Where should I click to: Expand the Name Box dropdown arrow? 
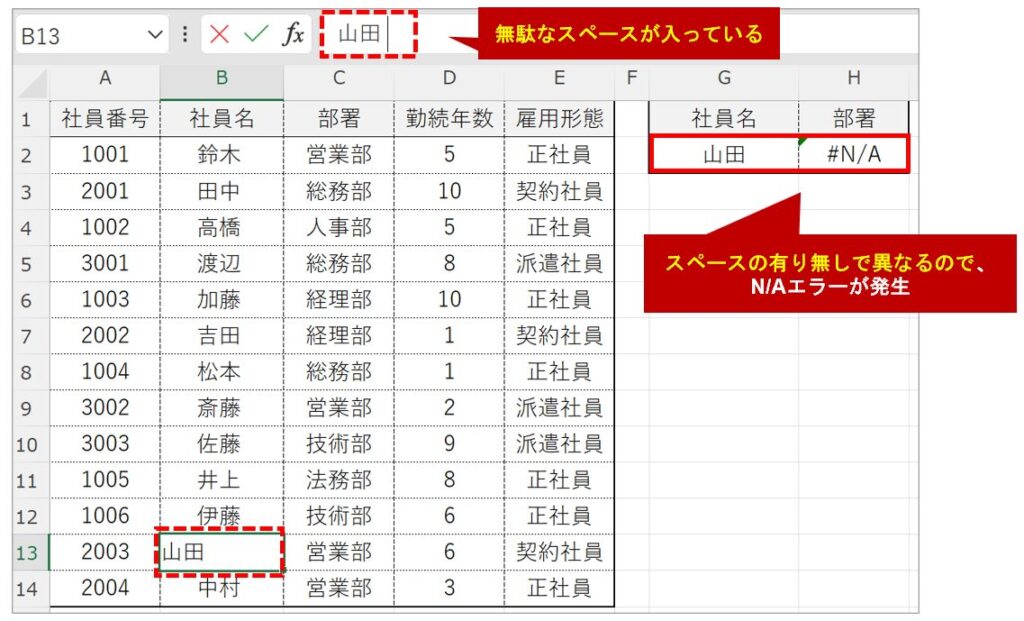click(x=155, y=35)
